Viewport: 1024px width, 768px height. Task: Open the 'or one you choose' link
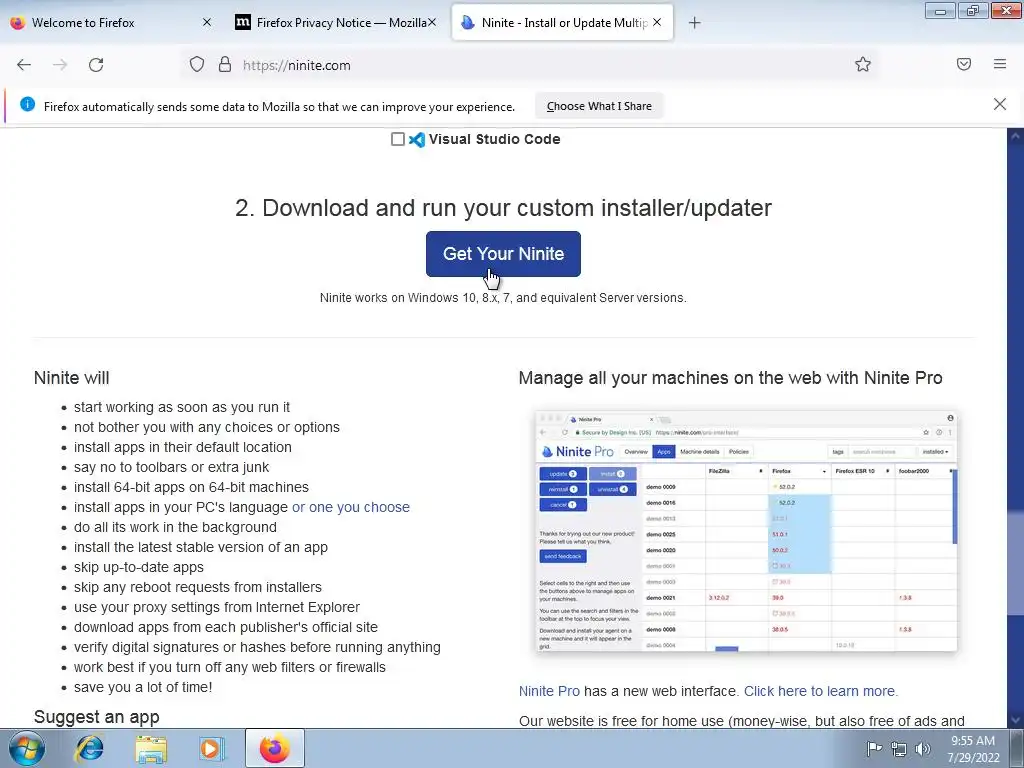click(x=351, y=507)
